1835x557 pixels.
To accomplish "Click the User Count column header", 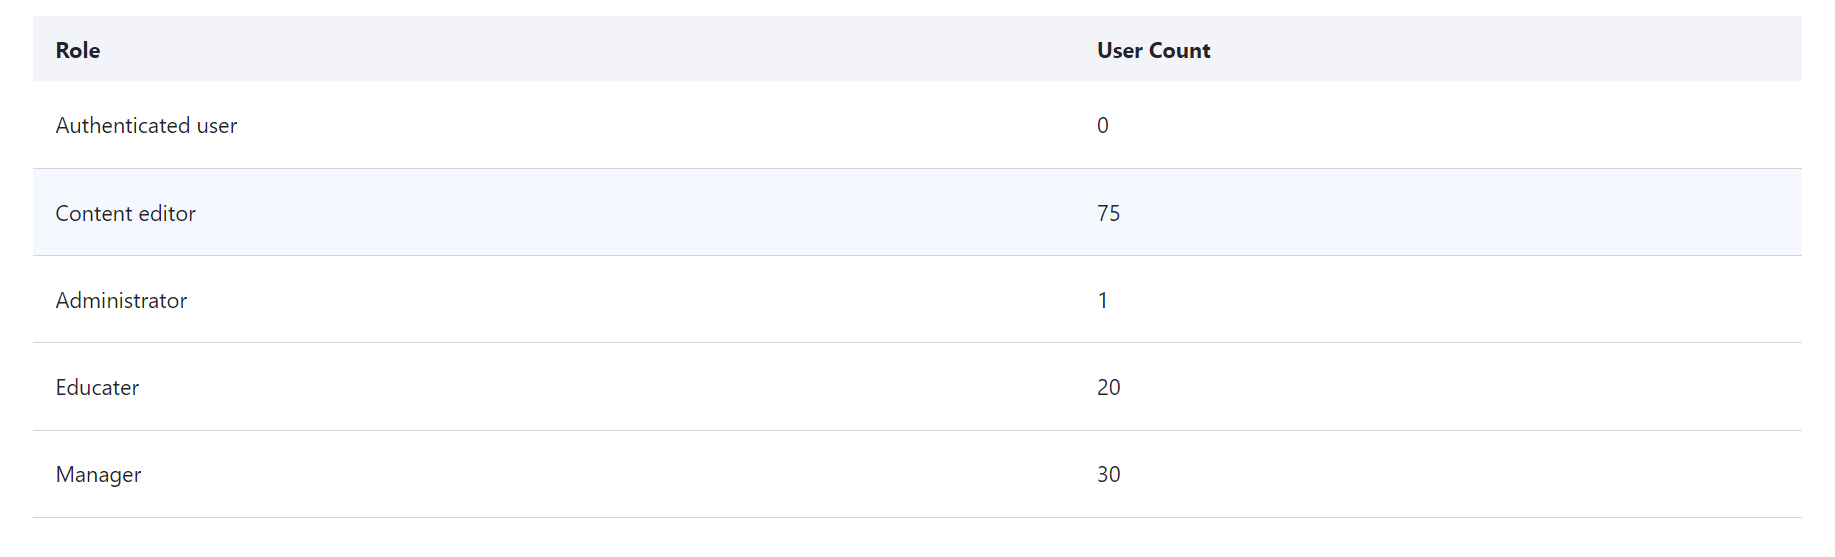I will (1153, 50).
